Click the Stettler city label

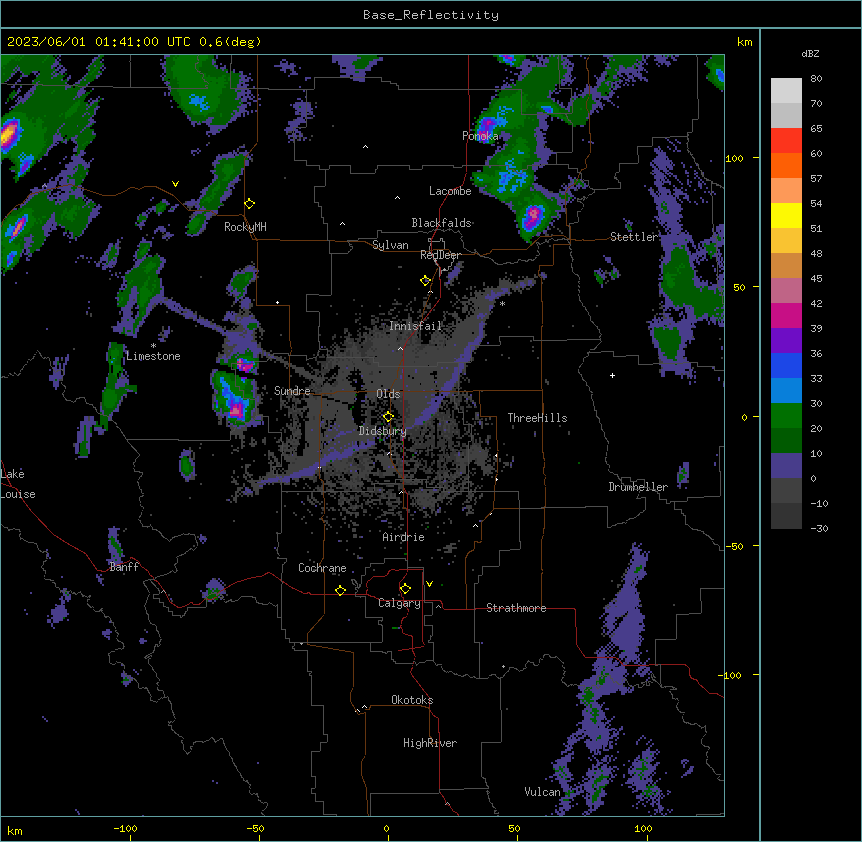click(634, 237)
